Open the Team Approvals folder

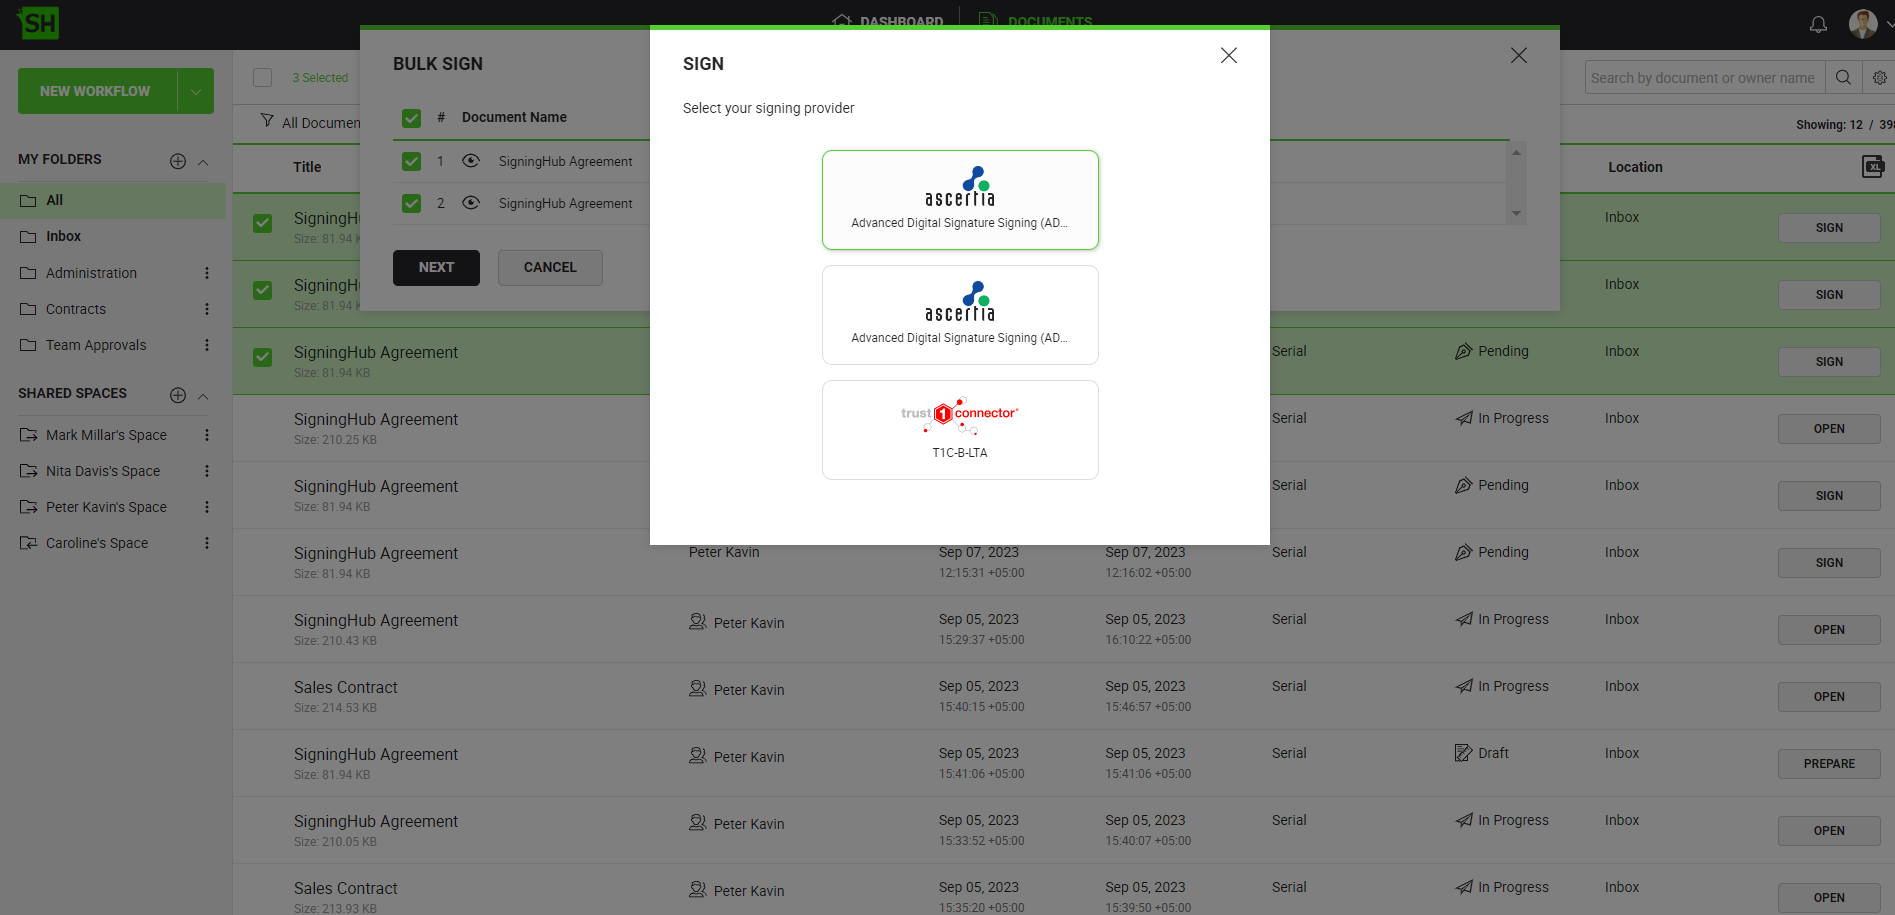click(x=96, y=345)
